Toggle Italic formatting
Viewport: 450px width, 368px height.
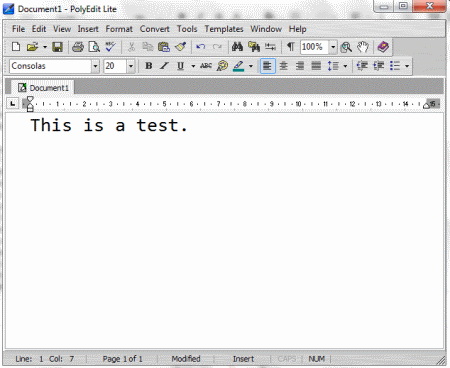pos(164,66)
